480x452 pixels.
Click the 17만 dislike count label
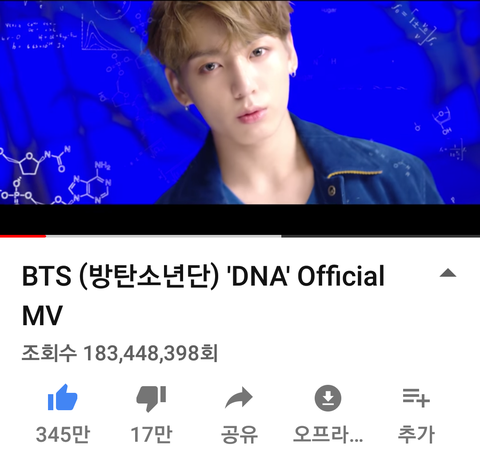(x=151, y=434)
